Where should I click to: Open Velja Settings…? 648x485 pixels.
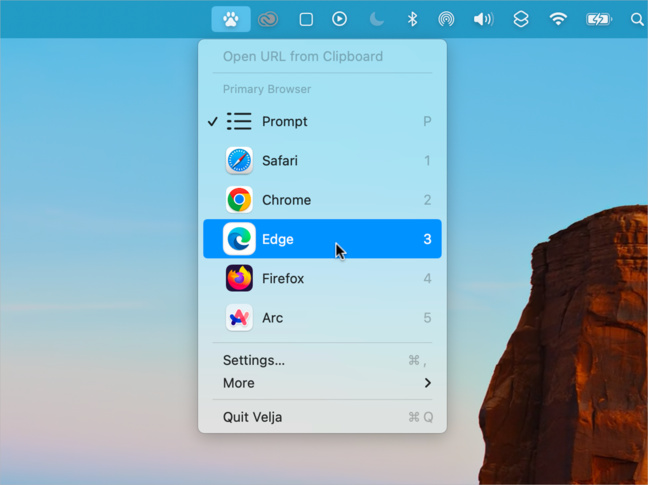(322, 360)
